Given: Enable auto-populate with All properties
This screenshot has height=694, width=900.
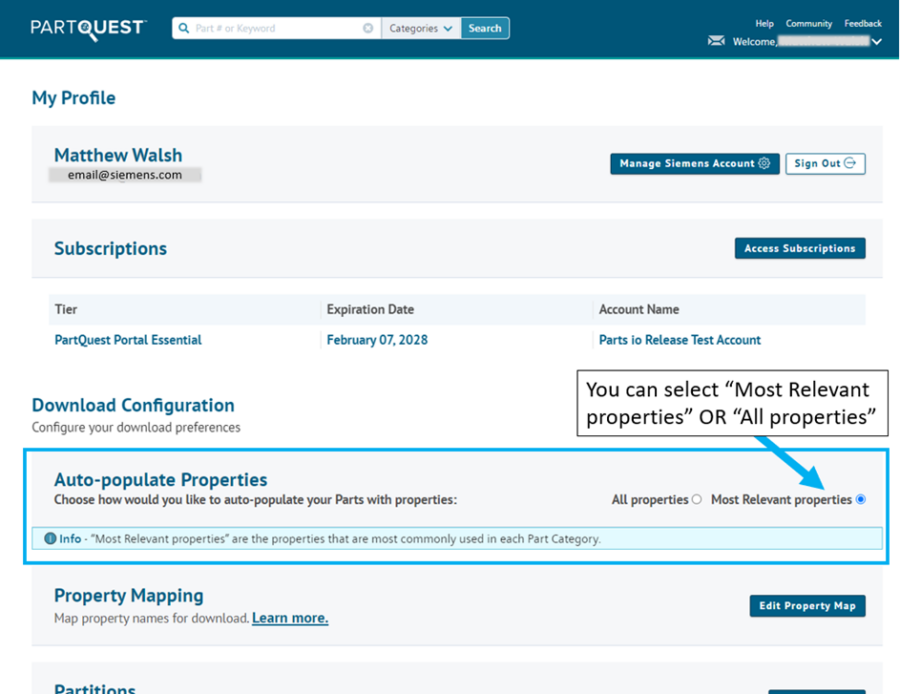Looking at the screenshot, I should pos(697,500).
